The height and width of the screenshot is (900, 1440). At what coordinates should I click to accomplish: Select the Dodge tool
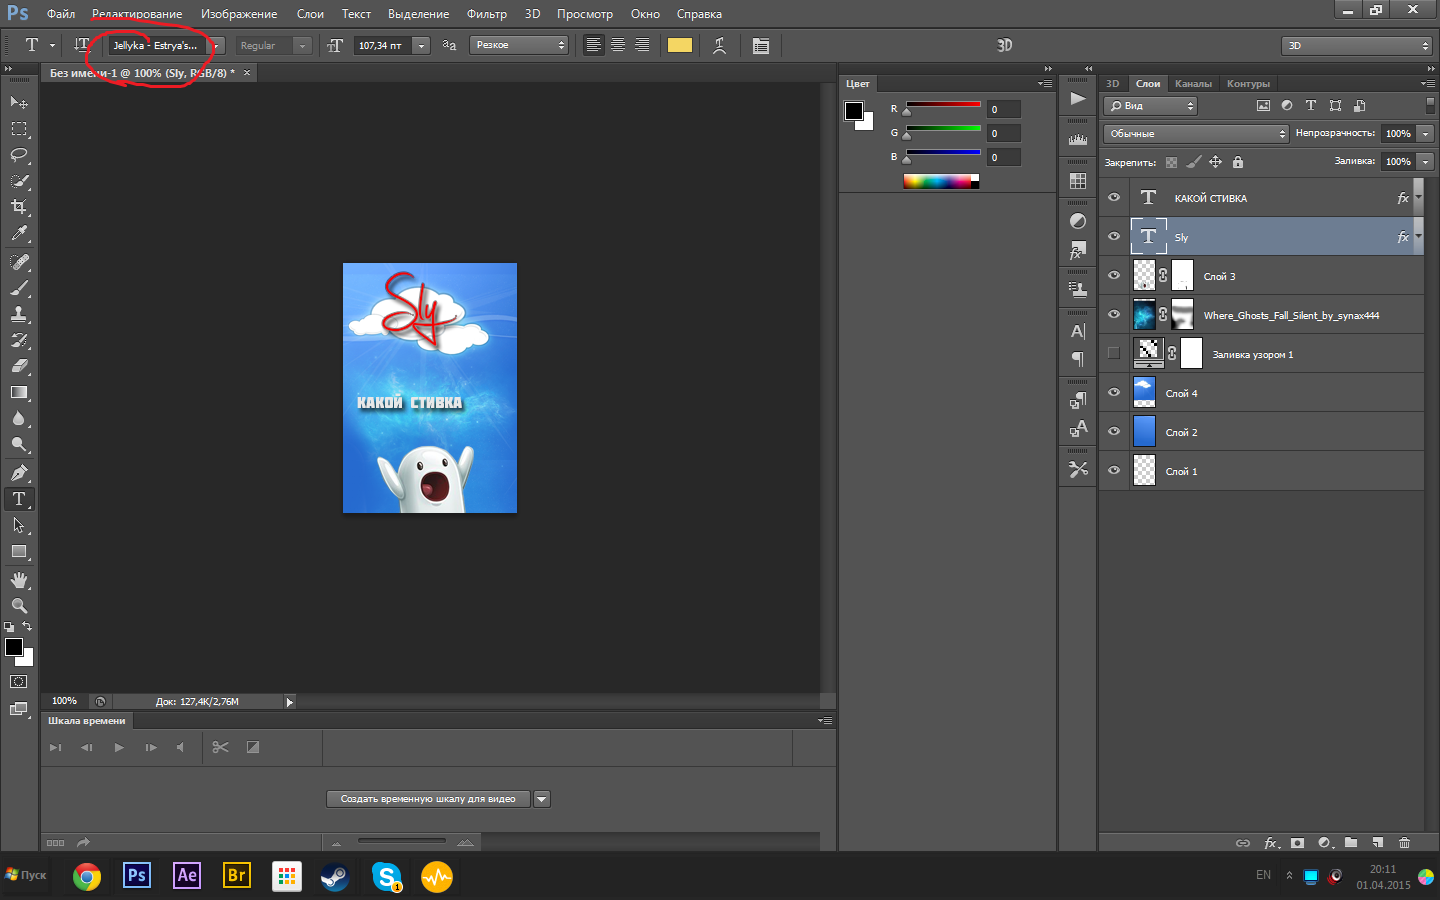[x=19, y=444]
